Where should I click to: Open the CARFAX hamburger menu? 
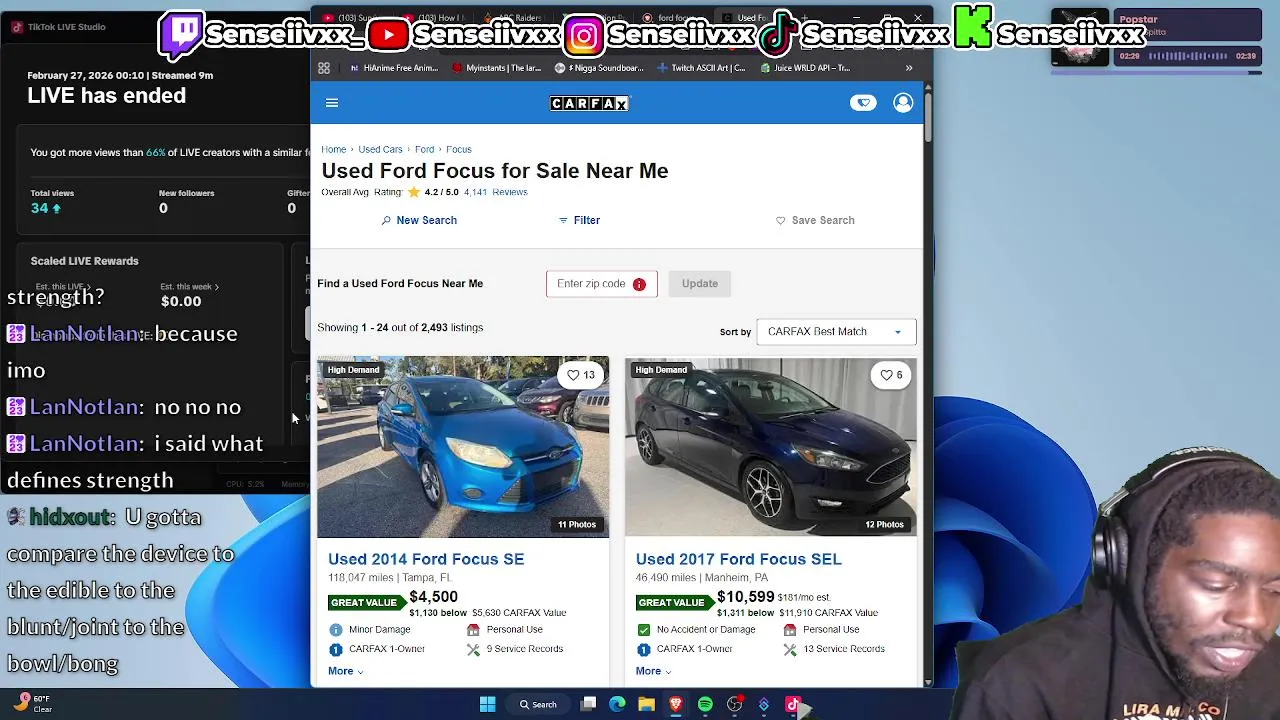point(332,103)
